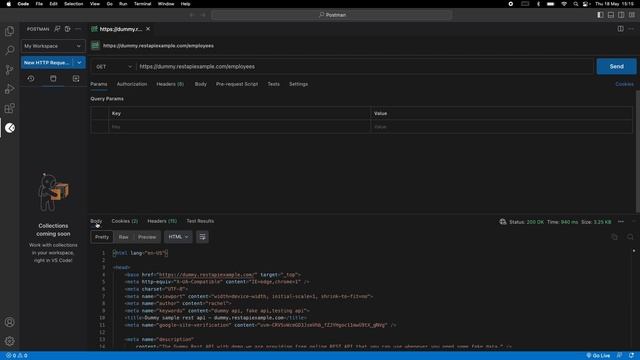
Task: Close the https://dummy.r... editor tab
Action: click(x=148, y=29)
